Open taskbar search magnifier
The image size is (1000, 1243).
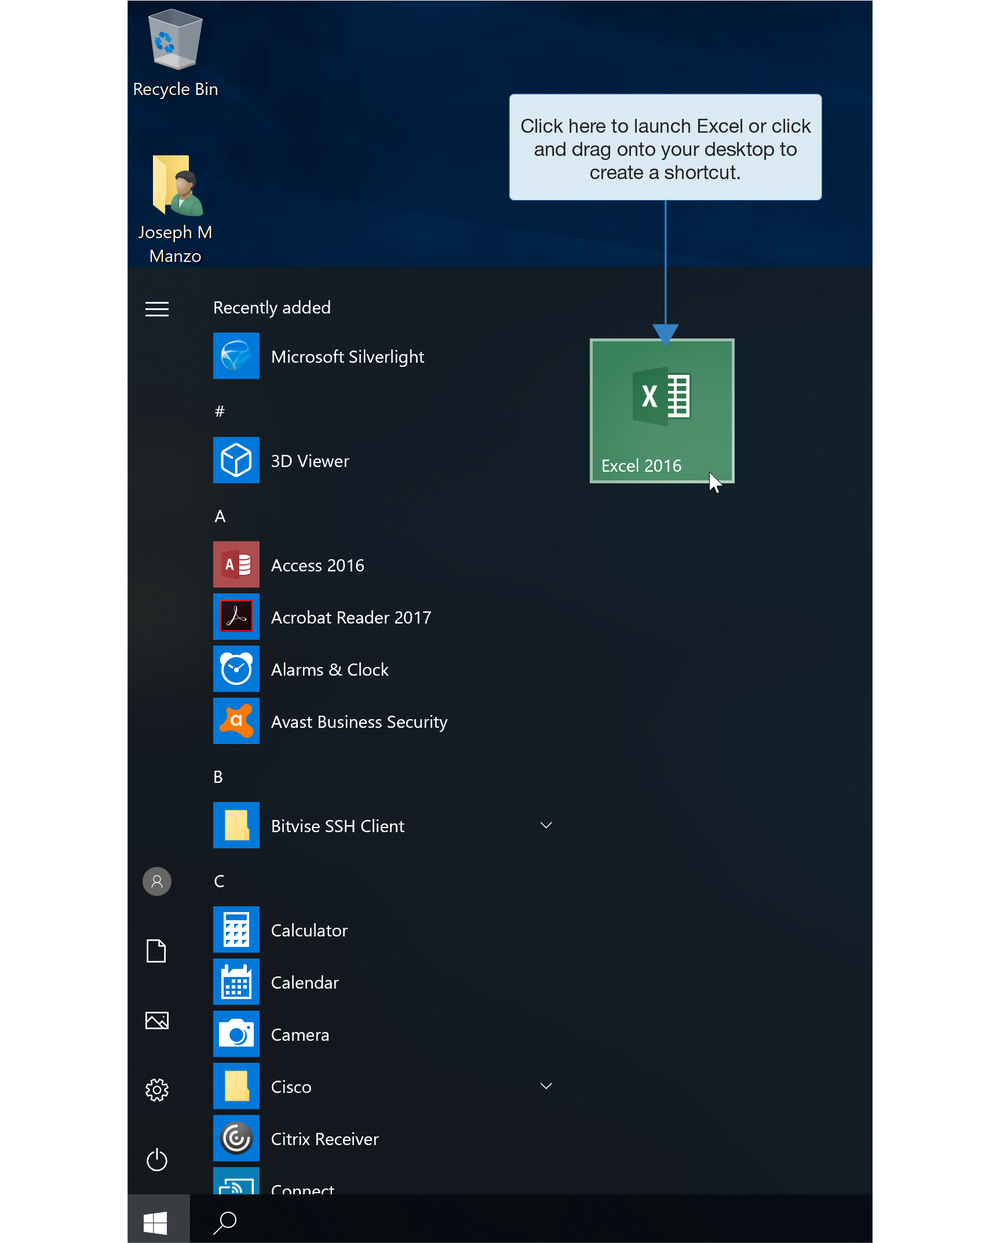(226, 1222)
